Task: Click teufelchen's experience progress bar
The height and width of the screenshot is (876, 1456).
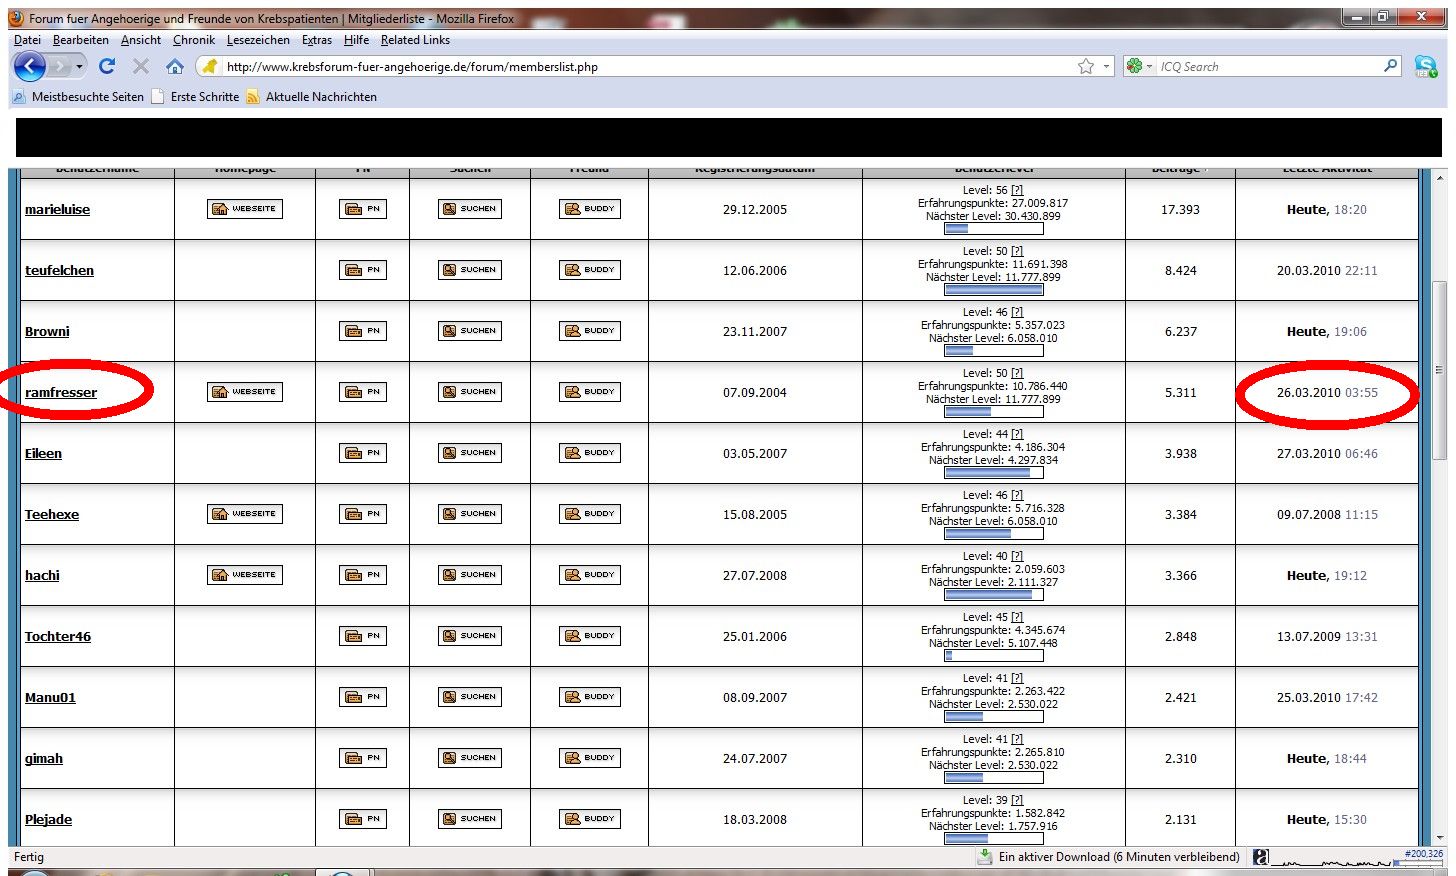Action: (x=994, y=290)
